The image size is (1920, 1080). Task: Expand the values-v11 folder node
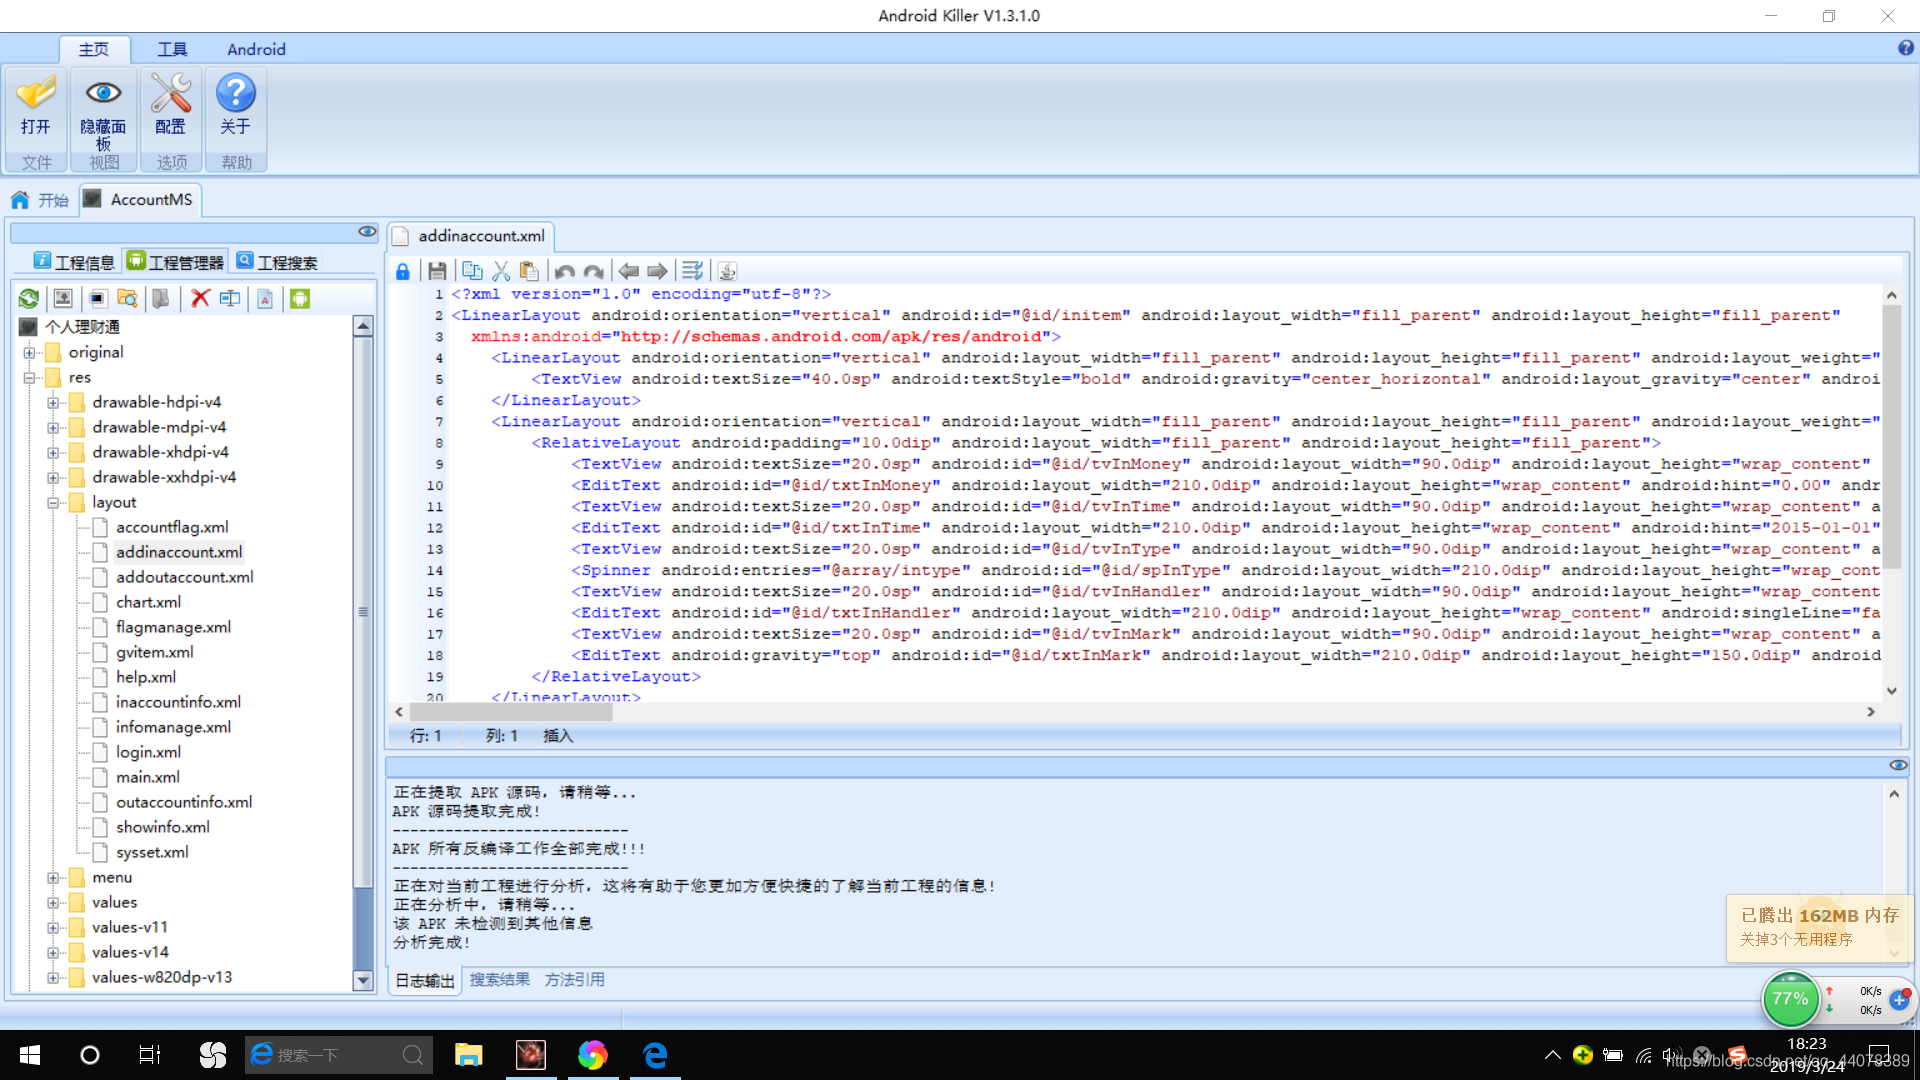[x=53, y=927]
